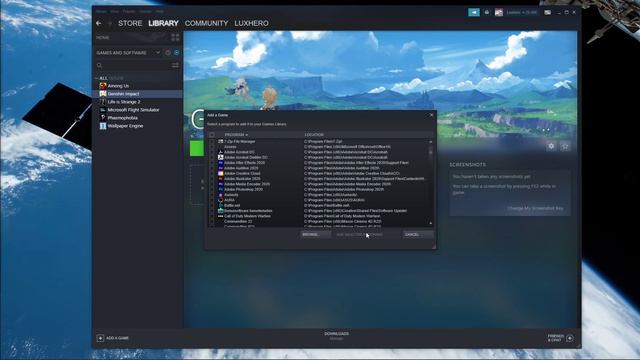640x360 pixels.
Task: Sort by the Program column header
Action: (236, 135)
